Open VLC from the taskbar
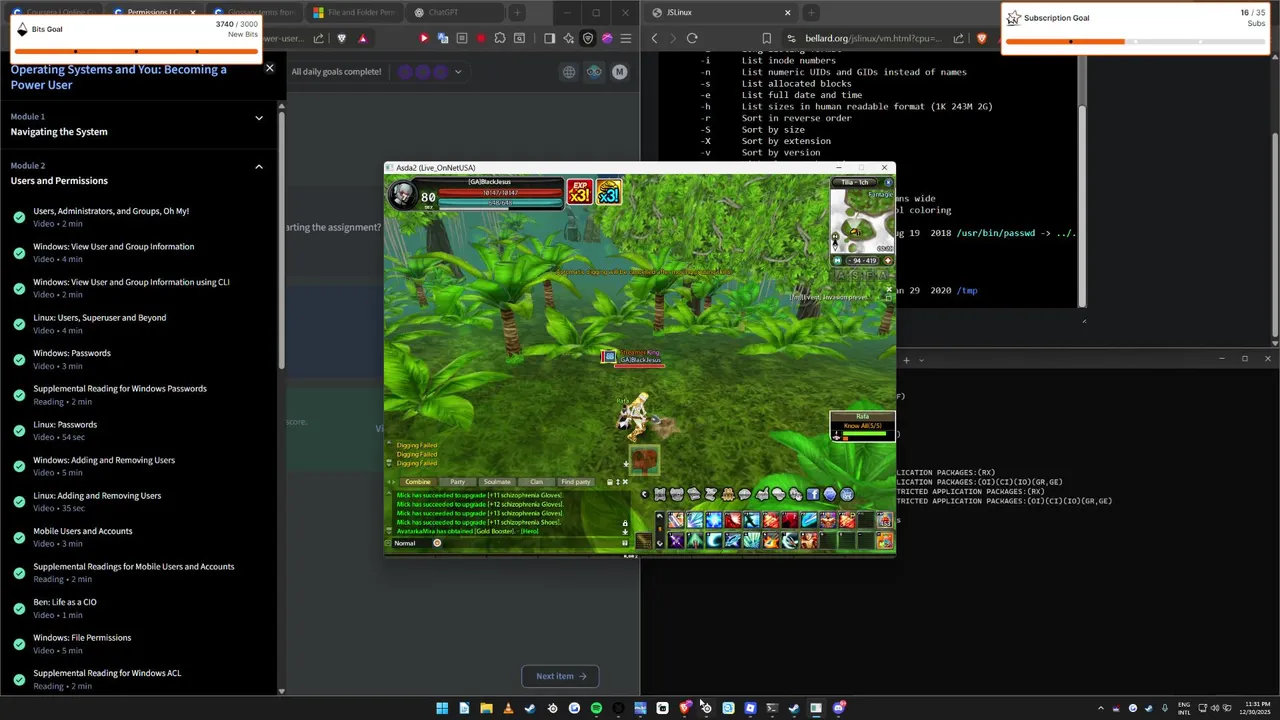This screenshot has height=720, width=1280. pyautogui.click(x=508, y=708)
